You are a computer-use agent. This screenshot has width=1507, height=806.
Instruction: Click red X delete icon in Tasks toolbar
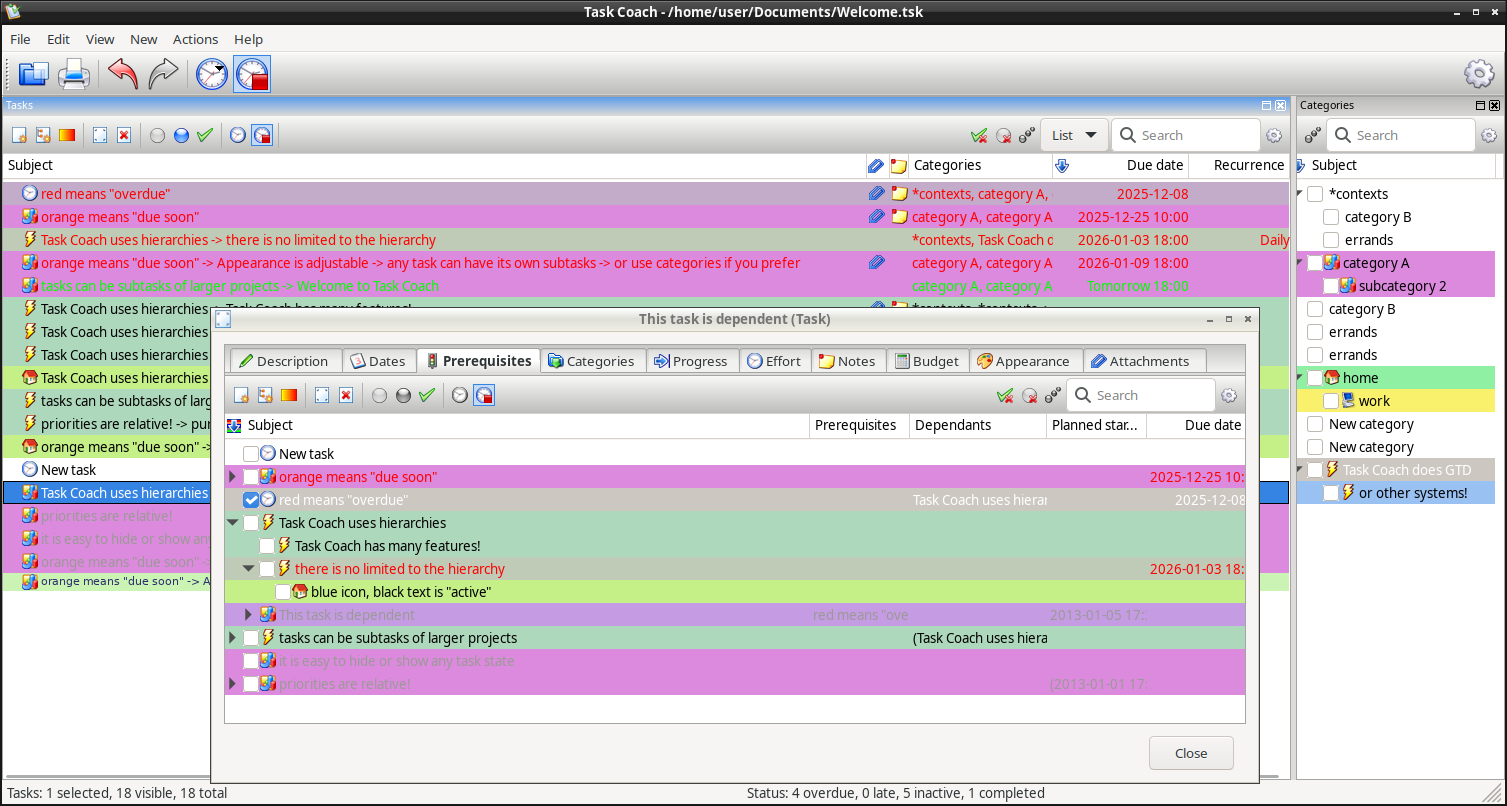click(x=124, y=135)
